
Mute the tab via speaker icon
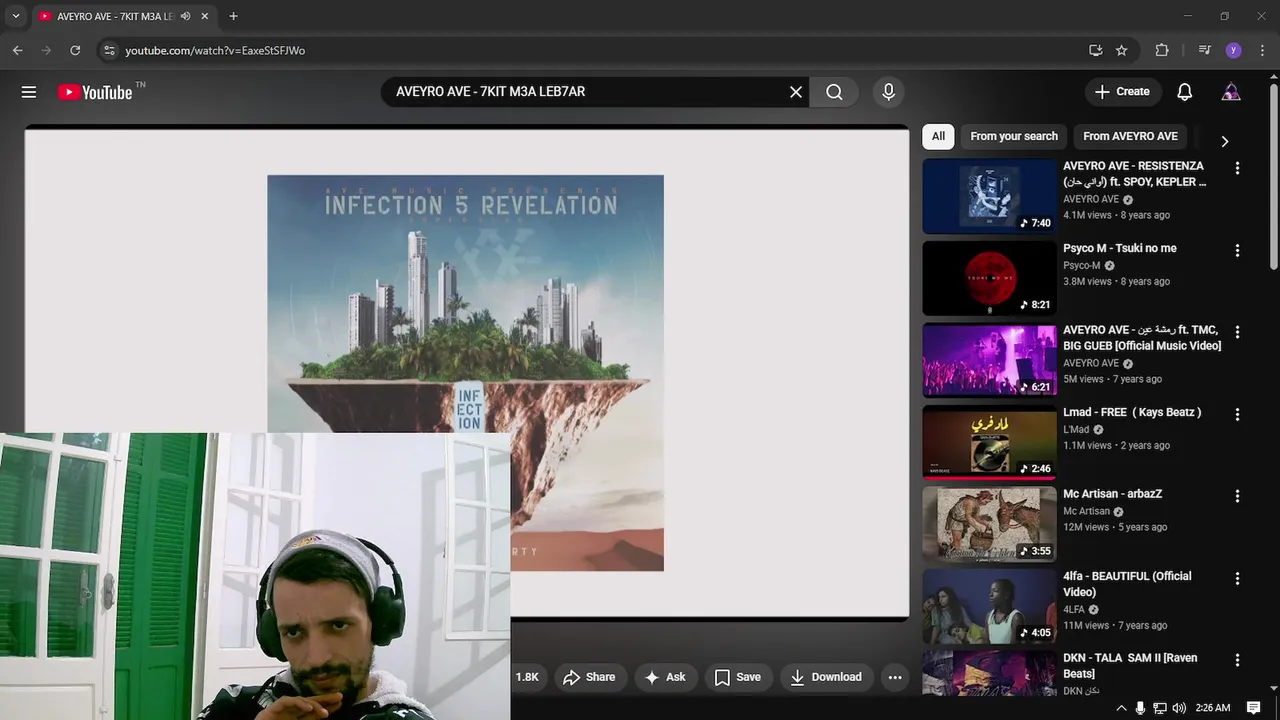tap(185, 16)
